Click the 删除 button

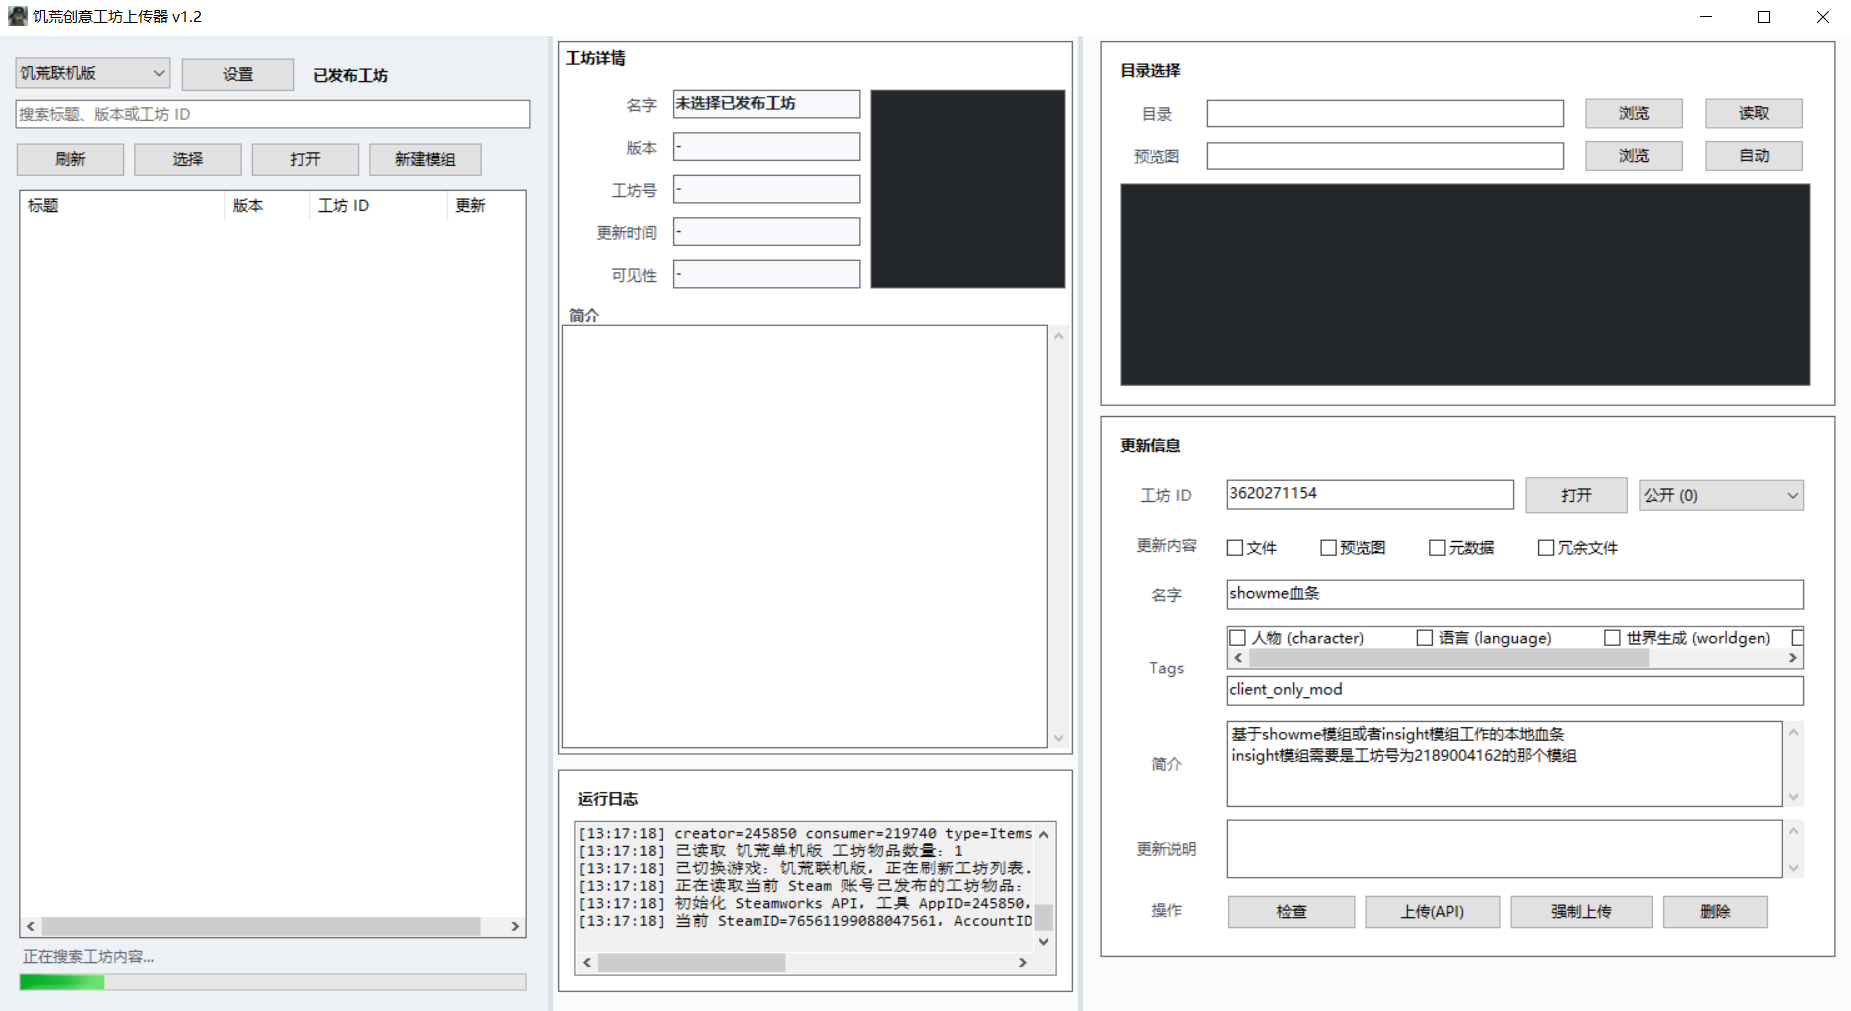(x=1715, y=911)
